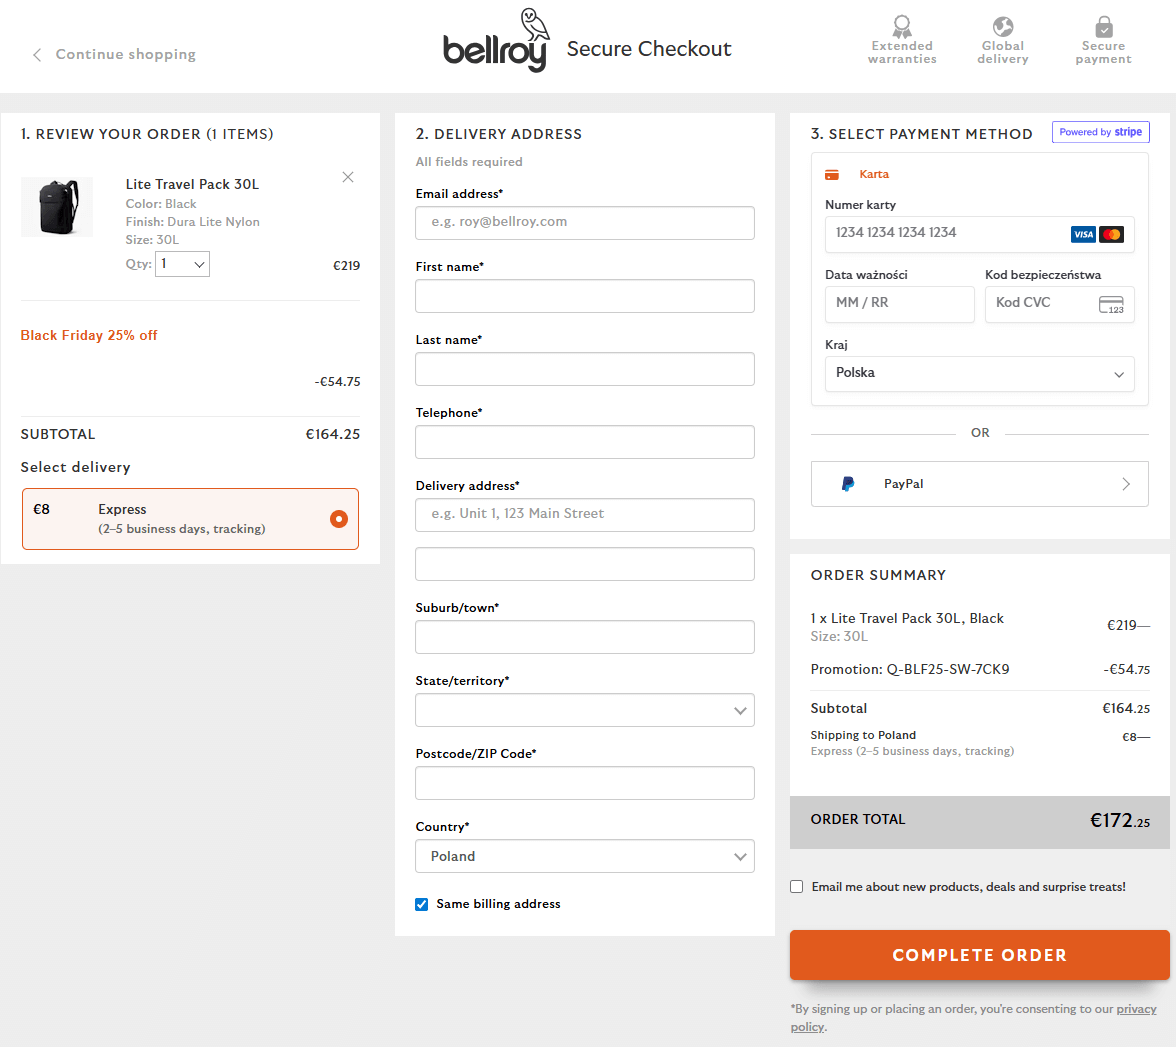Click the PayPal logo icon
Image resolution: width=1176 pixels, height=1047 pixels.
pos(848,484)
